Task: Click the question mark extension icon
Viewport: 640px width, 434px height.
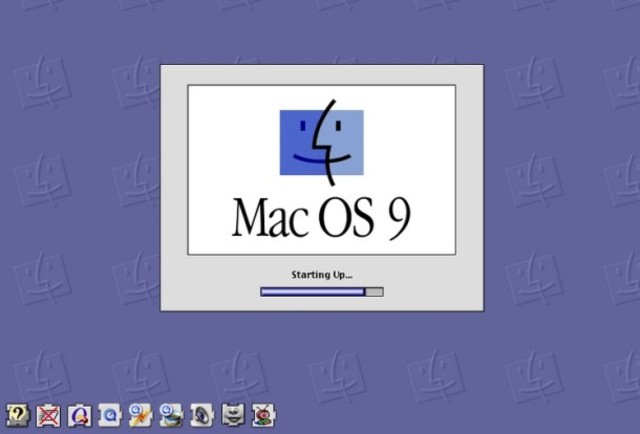Action: click(18, 415)
